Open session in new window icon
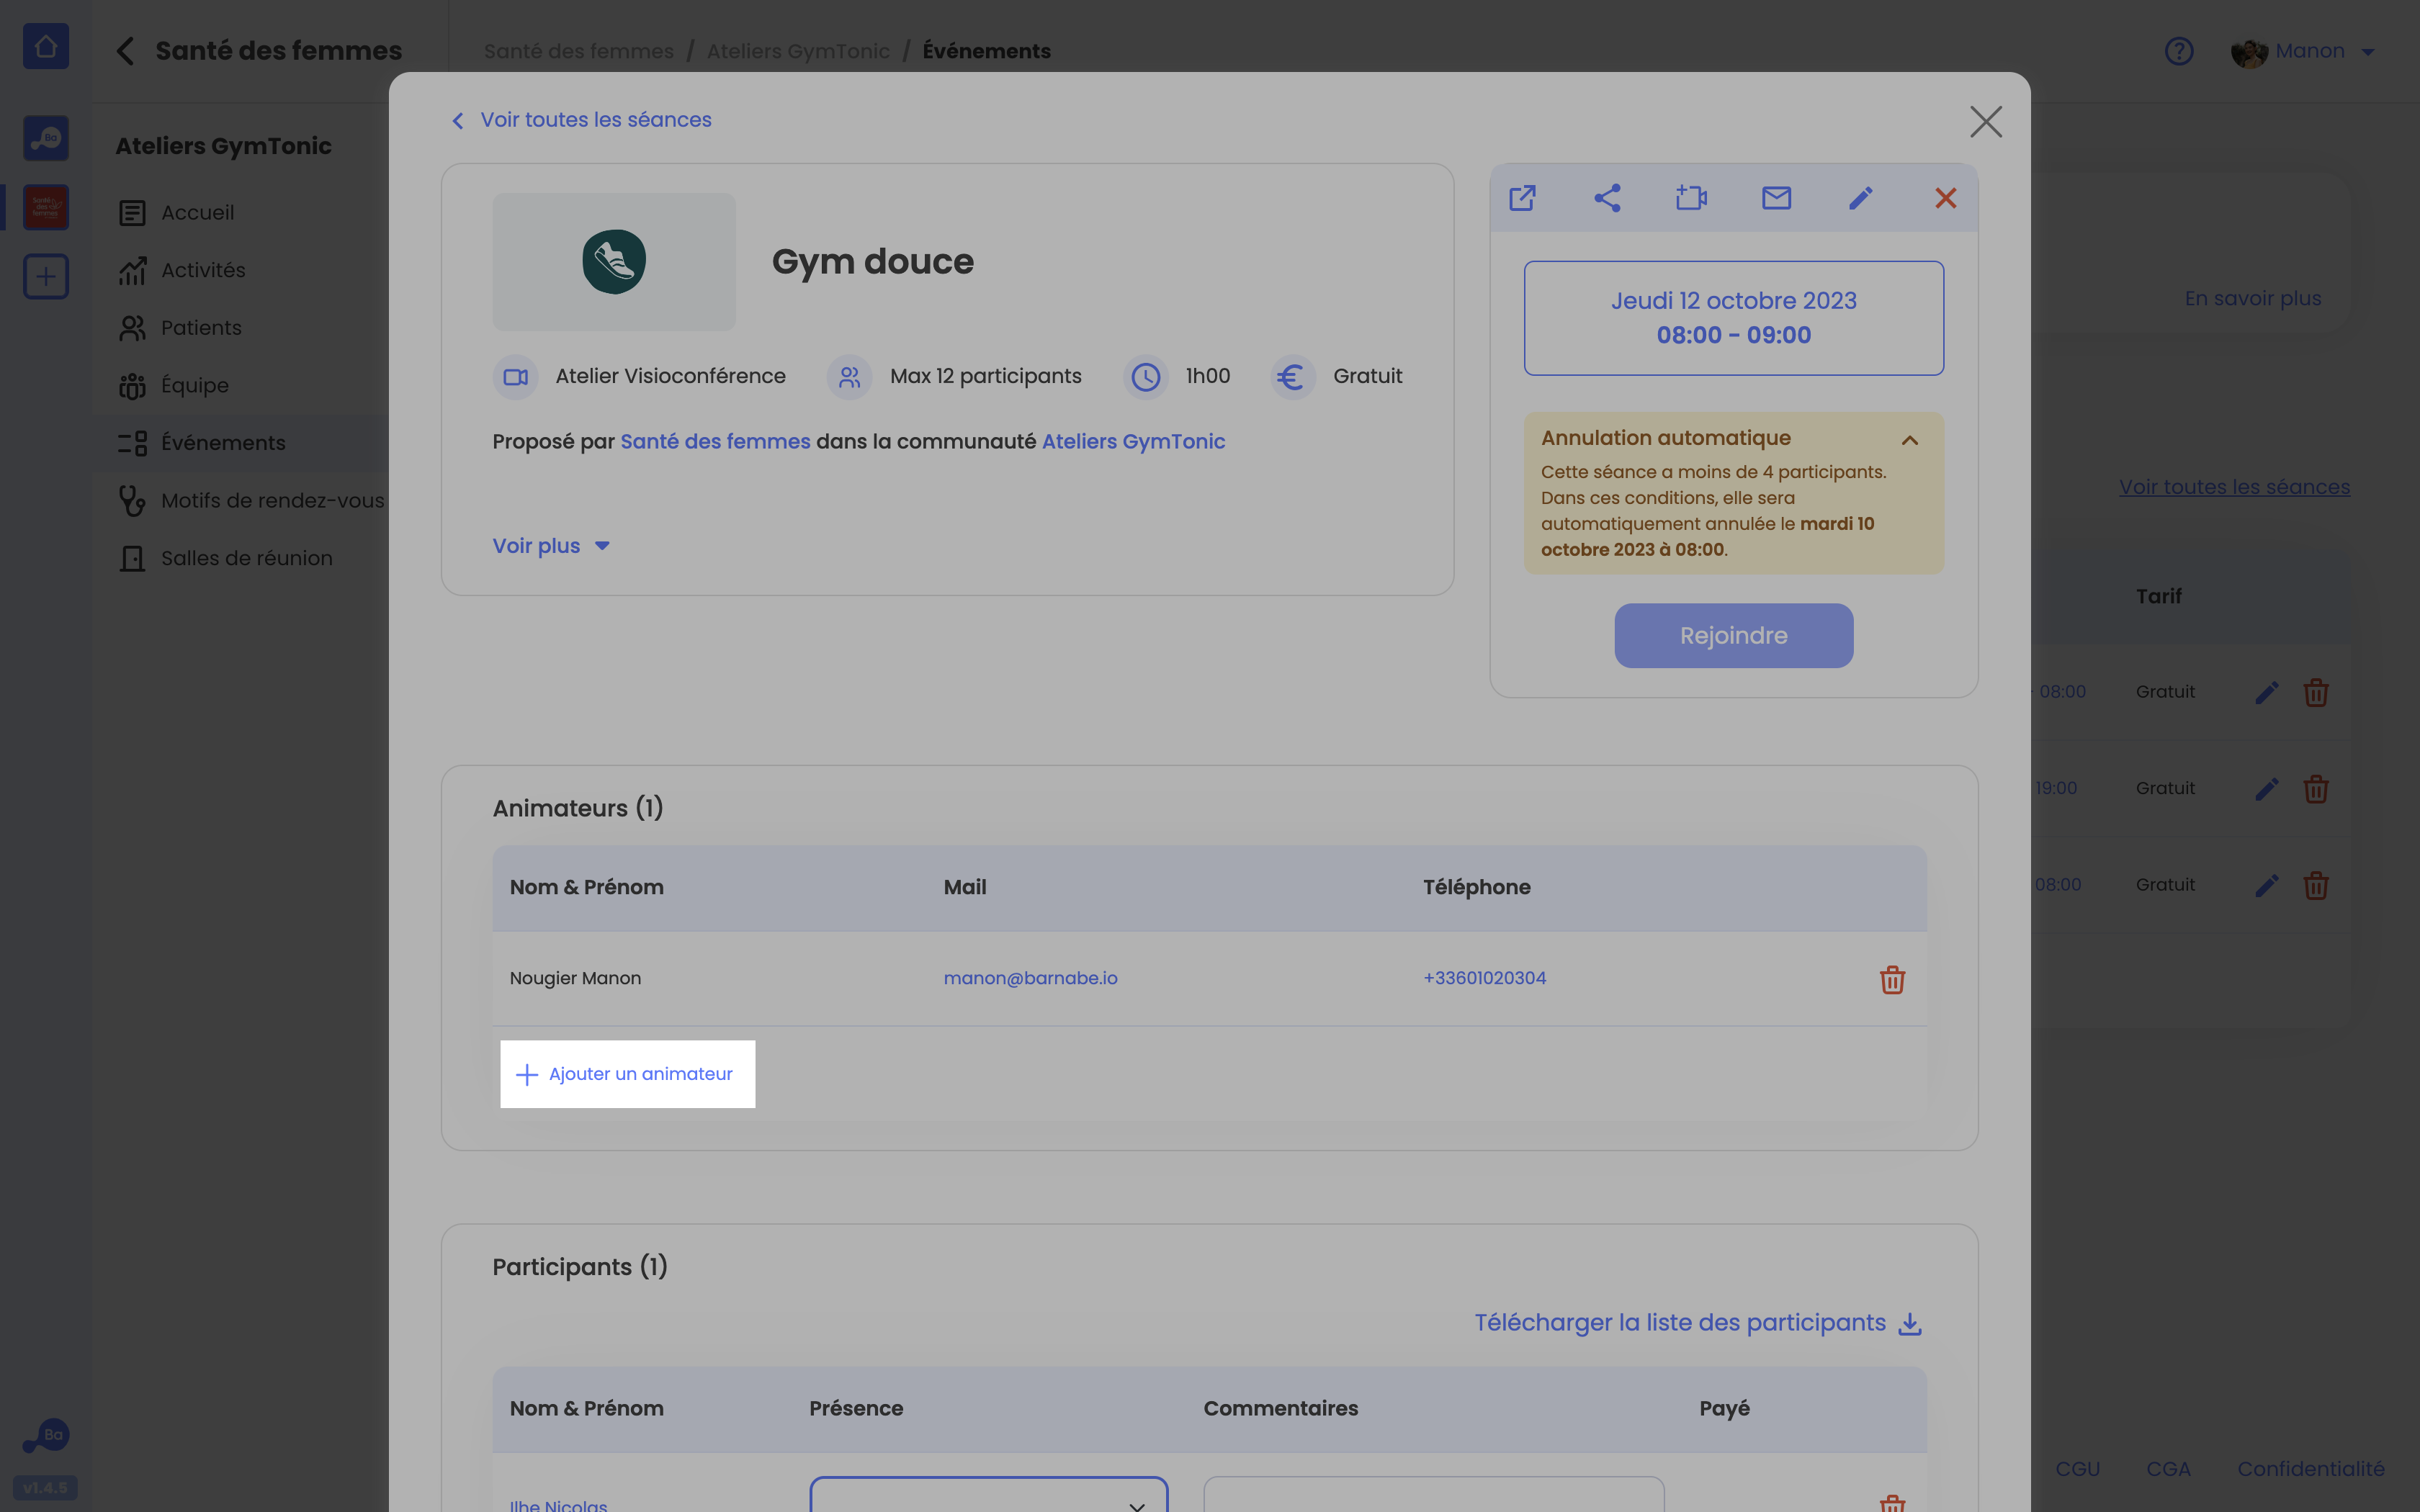 (x=1522, y=198)
